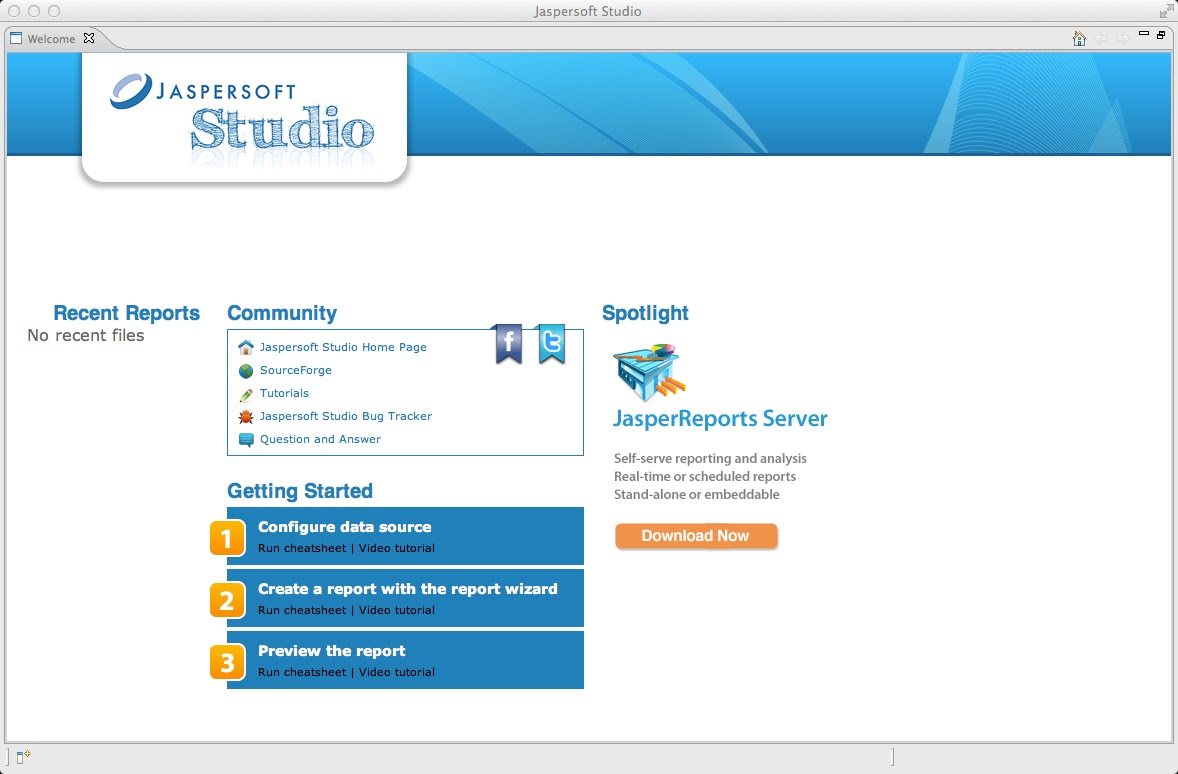Image resolution: width=1178 pixels, height=774 pixels.
Task: Click the orange number 1 badge
Action: click(x=228, y=538)
